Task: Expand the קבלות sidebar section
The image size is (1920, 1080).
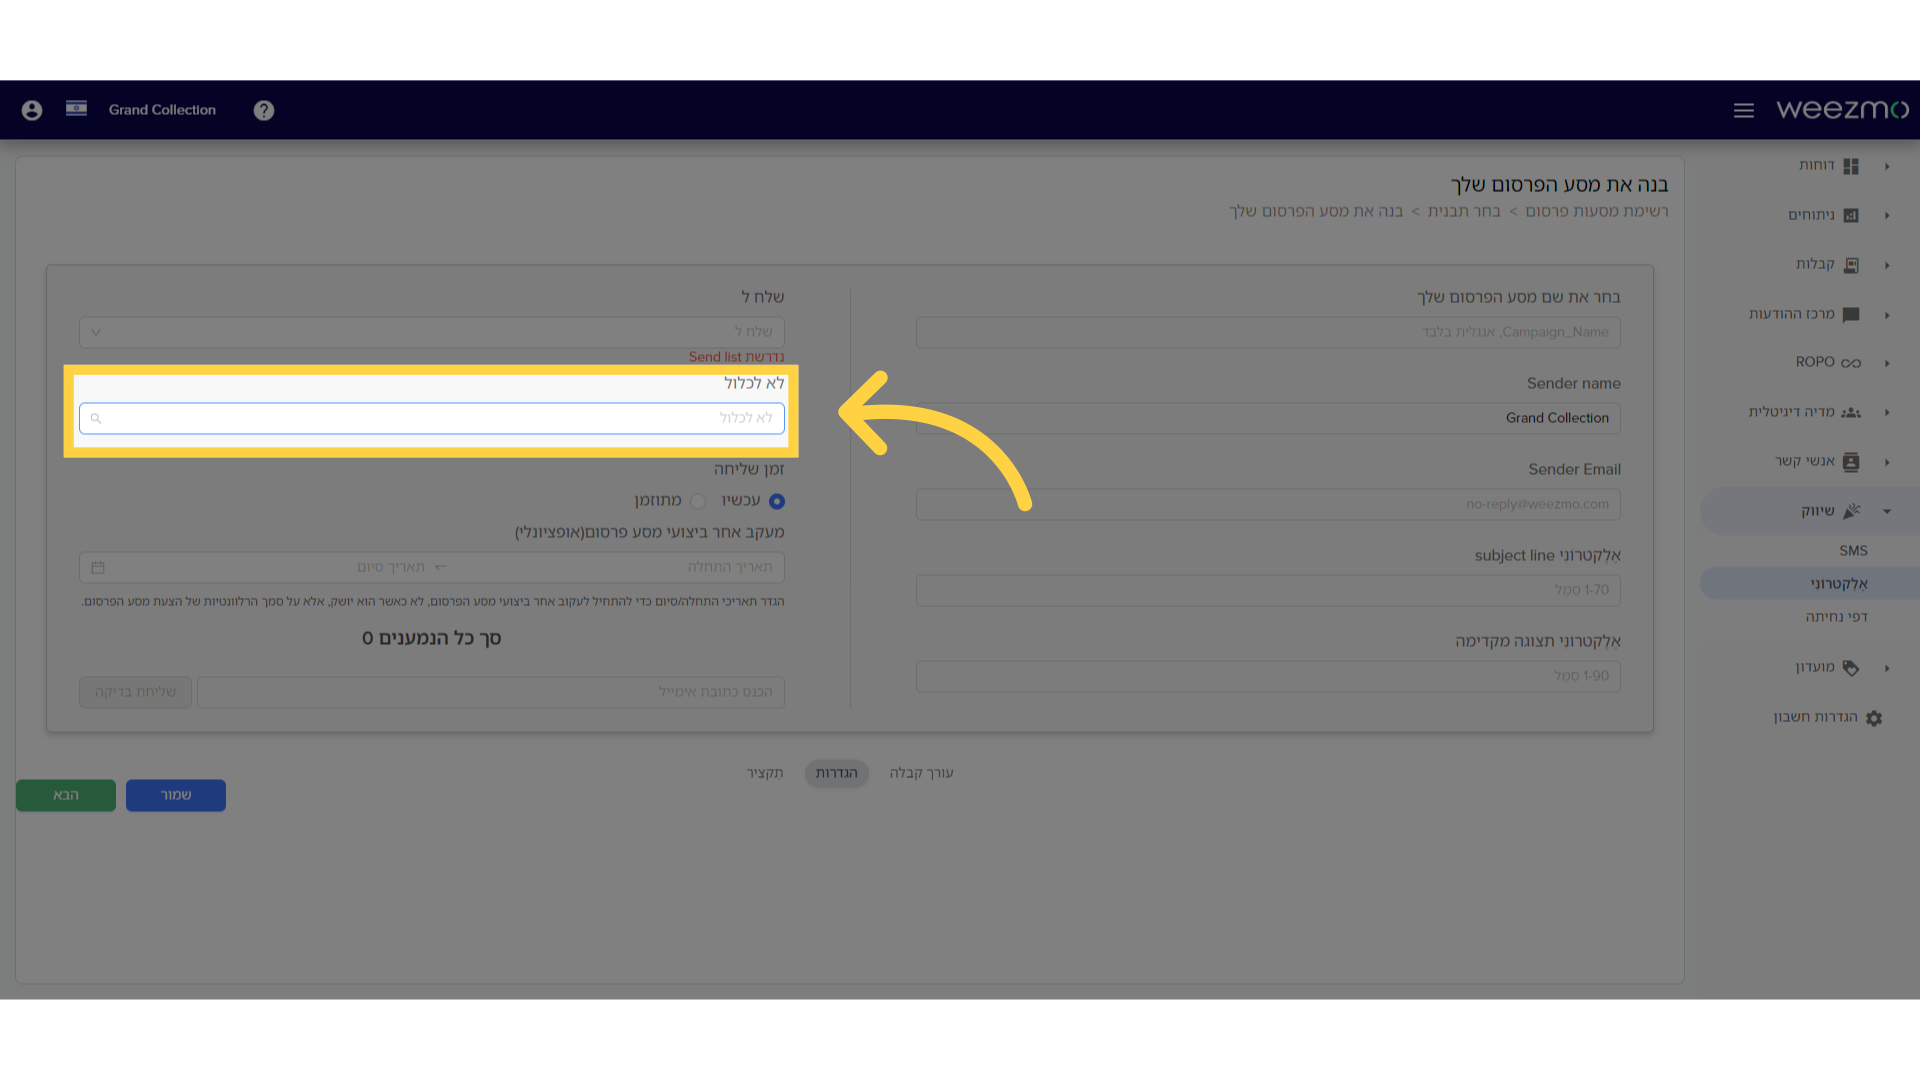Action: pyautogui.click(x=1887, y=265)
